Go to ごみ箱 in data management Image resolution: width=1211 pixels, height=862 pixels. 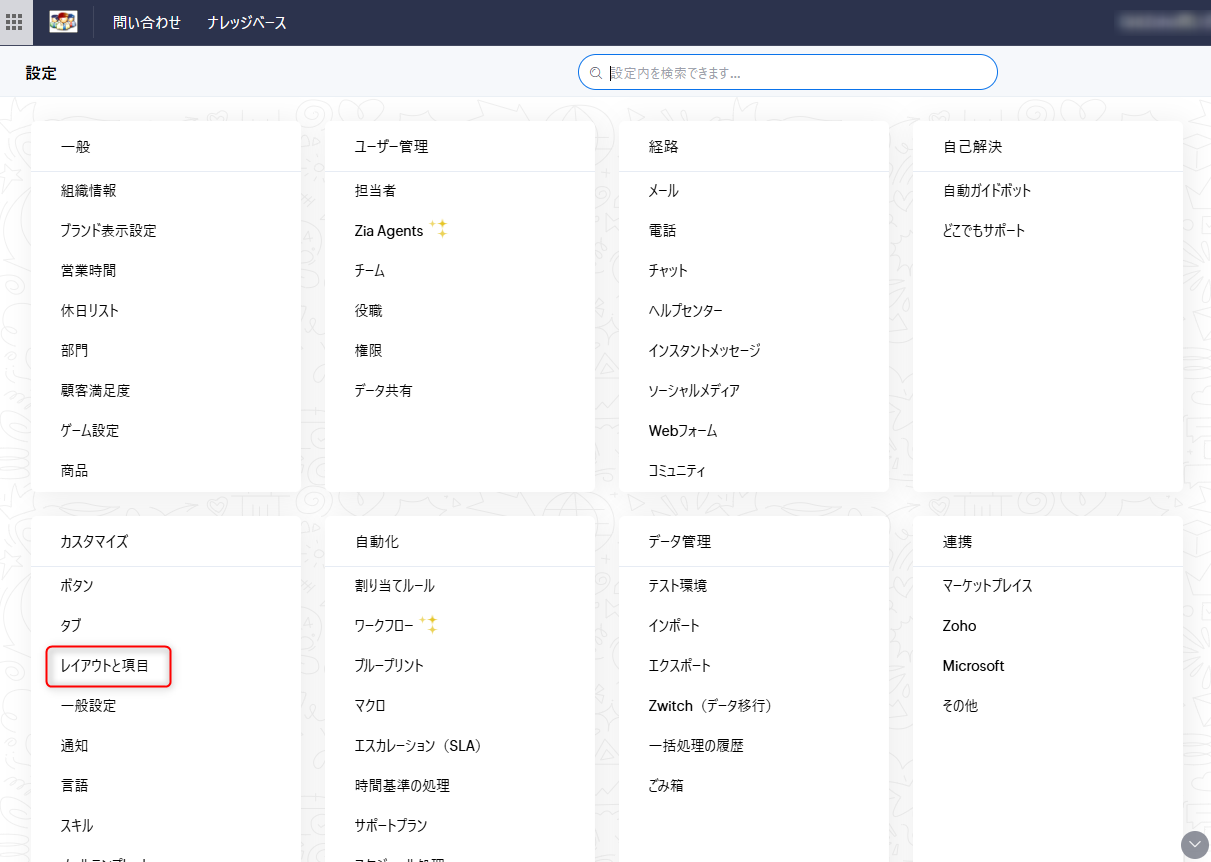665,786
